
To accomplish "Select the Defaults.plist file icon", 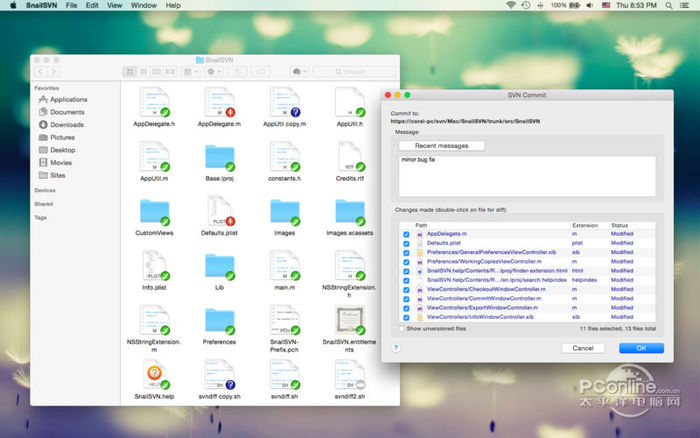I will click(x=217, y=213).
